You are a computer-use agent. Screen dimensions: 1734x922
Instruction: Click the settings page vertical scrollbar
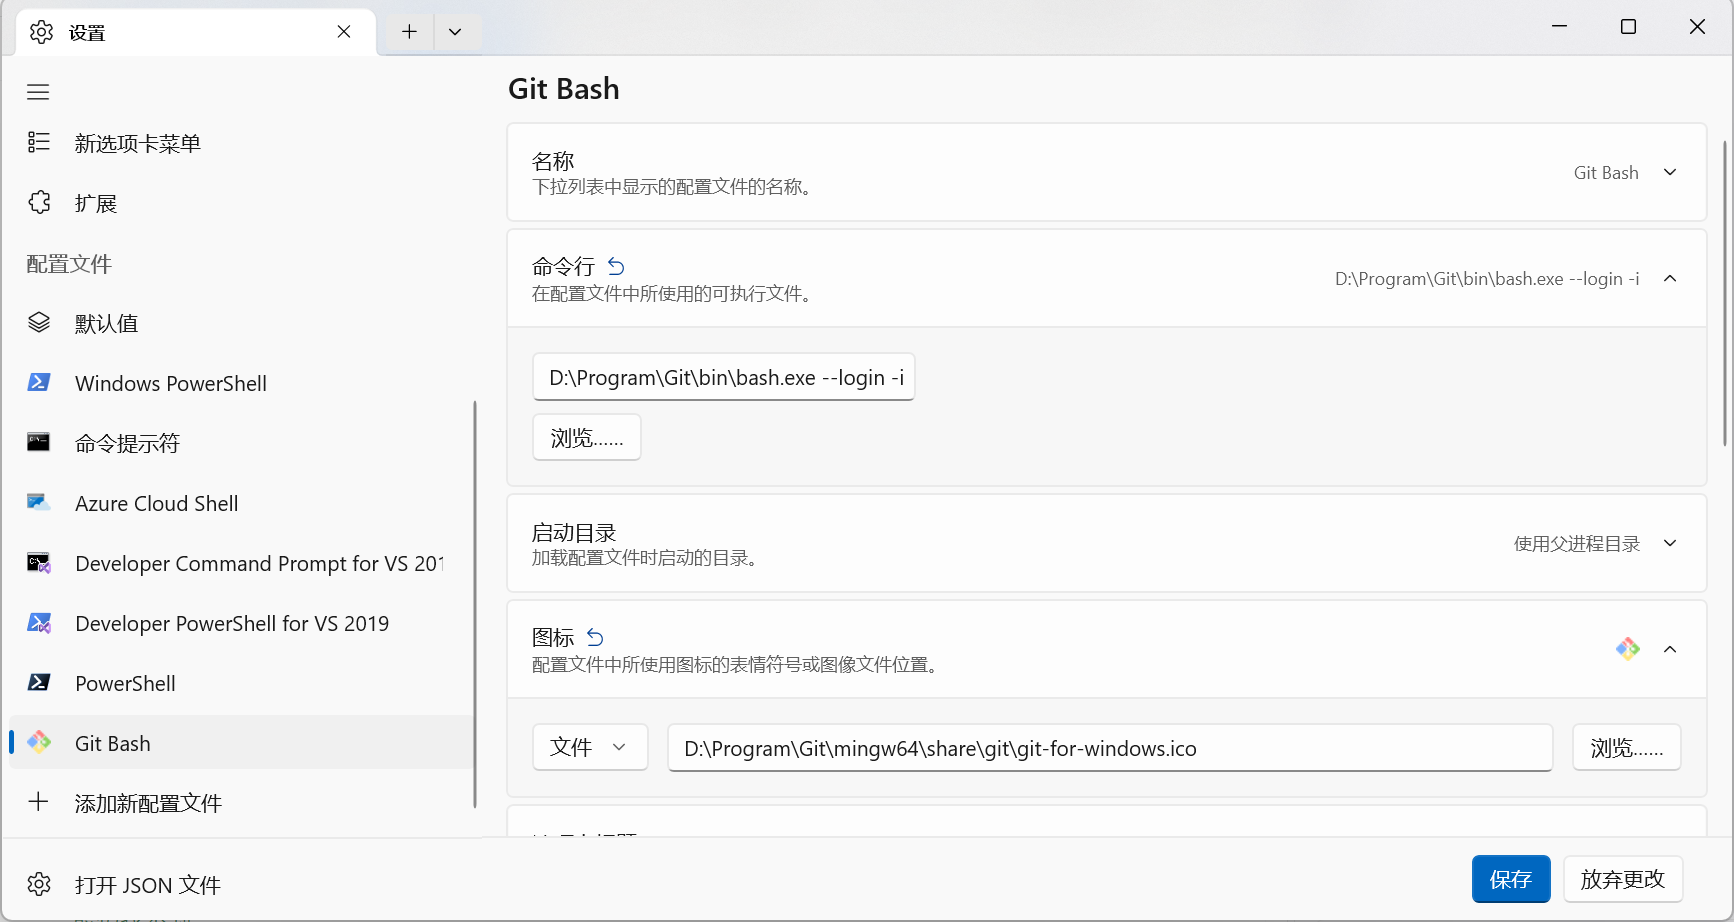1725,293
